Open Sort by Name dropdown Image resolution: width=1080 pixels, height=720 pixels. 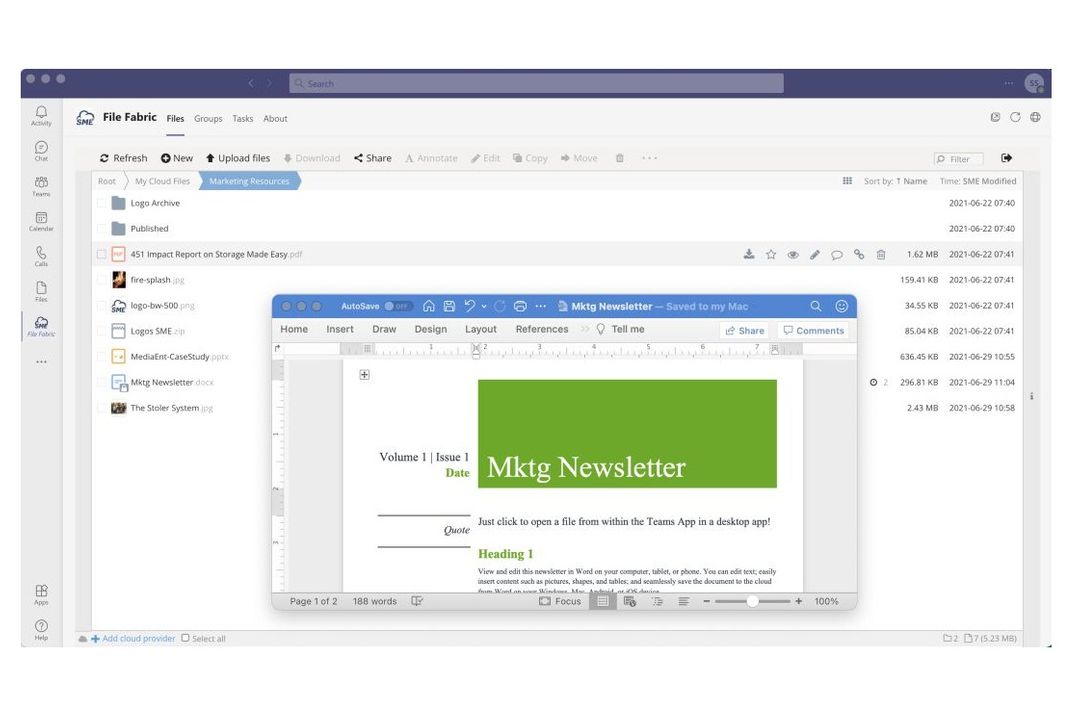coord(895,181)
